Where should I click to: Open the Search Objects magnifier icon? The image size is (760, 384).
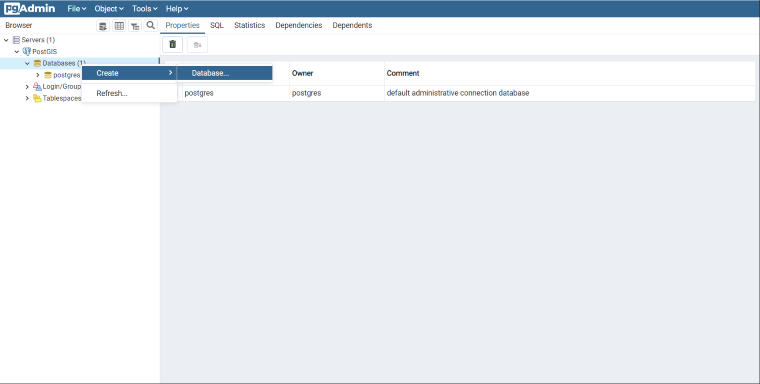(x=151, y=25)
